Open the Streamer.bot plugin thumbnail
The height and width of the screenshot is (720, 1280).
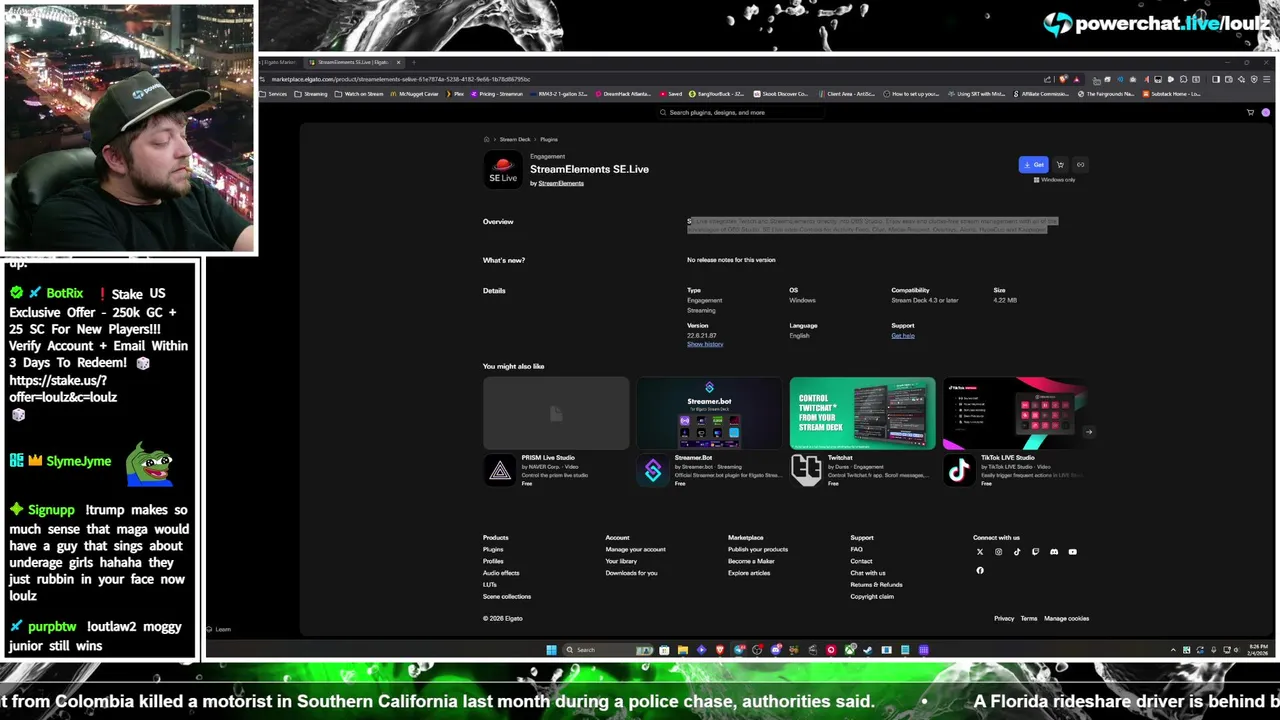pyautogui.click(x=709, y=413)
